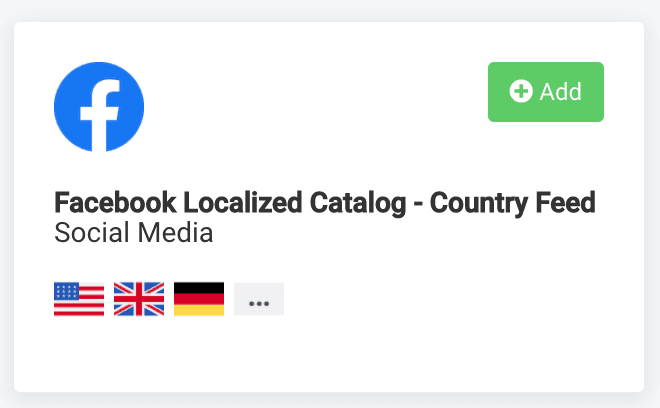
Task: Choose the Union Jack flag
Action: 139,299
